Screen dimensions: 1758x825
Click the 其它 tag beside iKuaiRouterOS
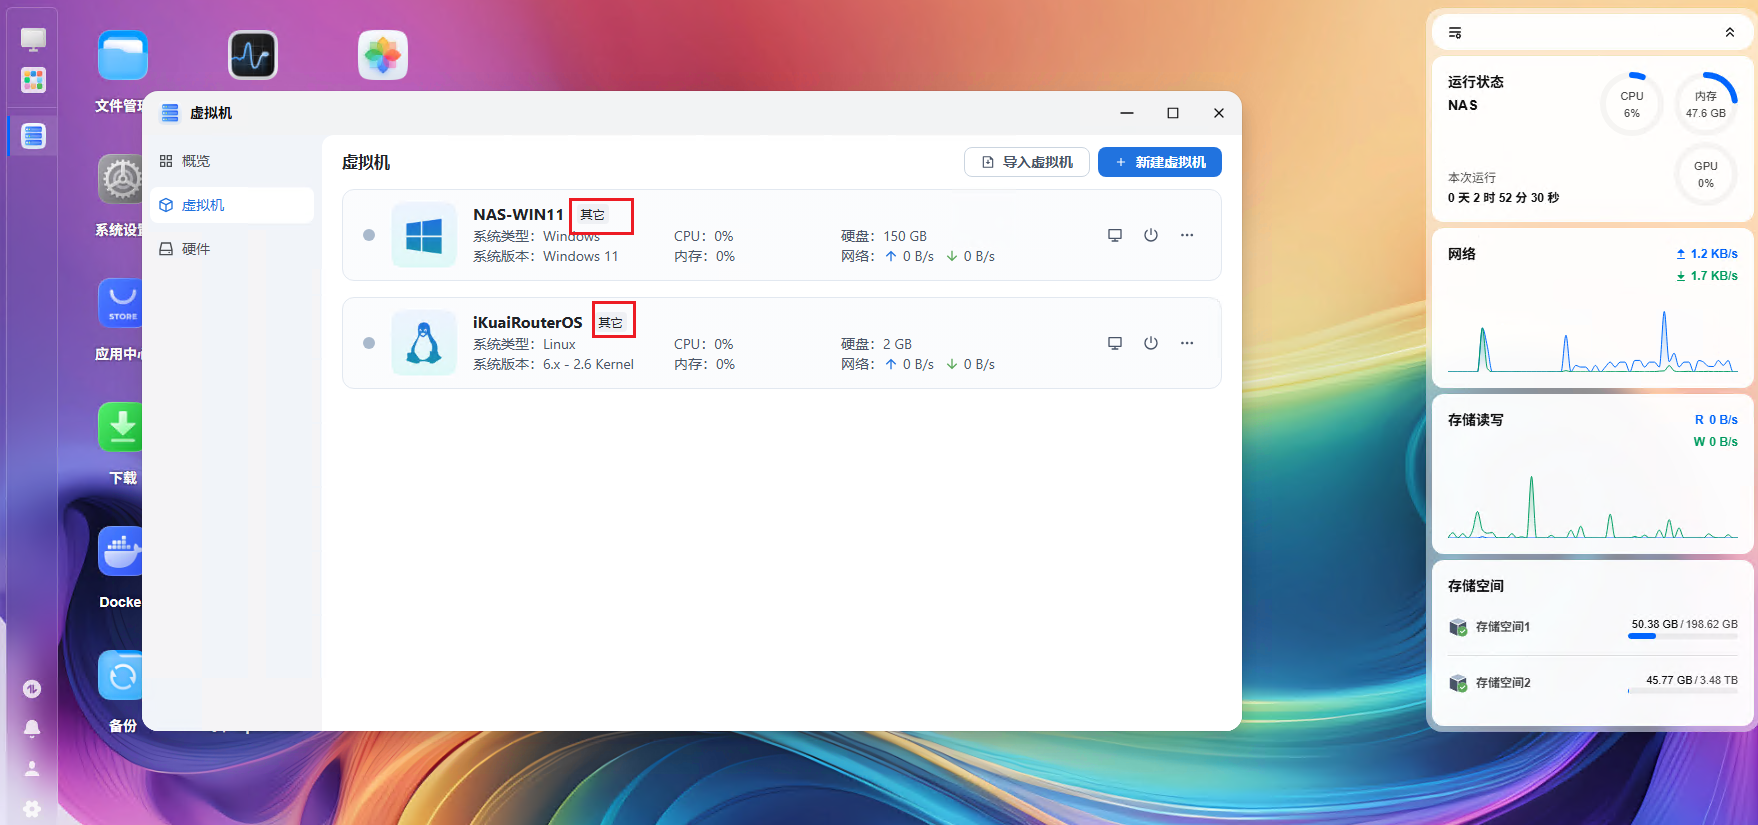pyautogui.click(x=610, y=322)
